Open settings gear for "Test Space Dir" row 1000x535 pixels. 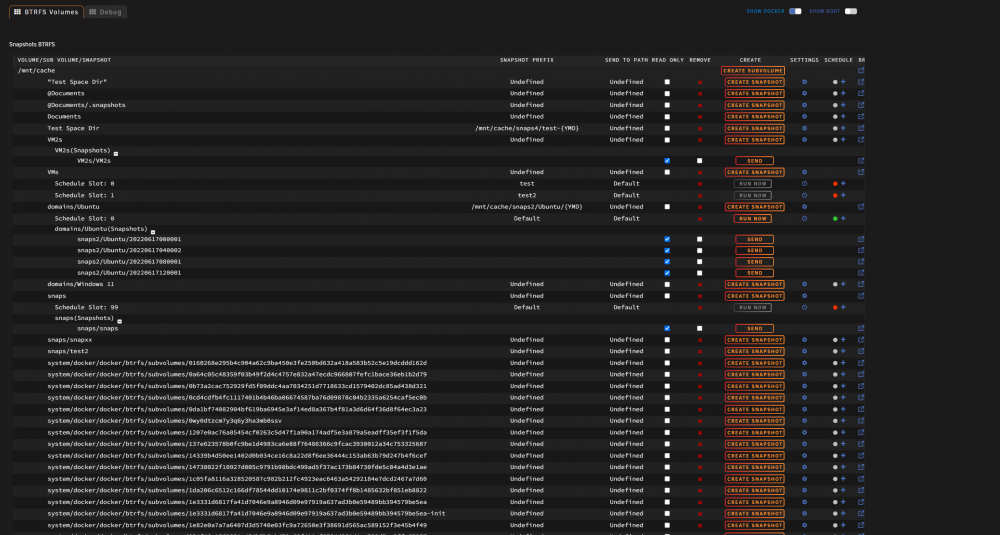pyautogui.click(x=804, y=82)
